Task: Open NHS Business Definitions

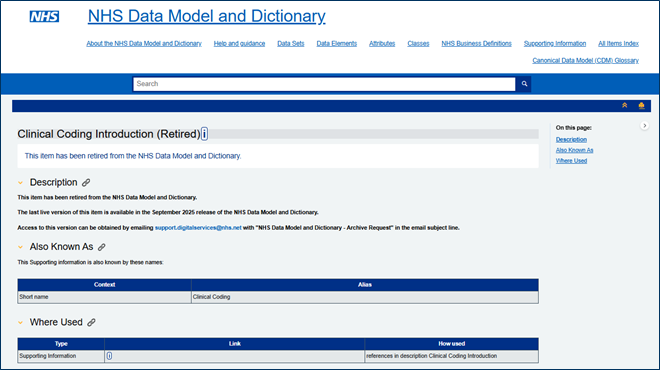Action: pos(476,43)
